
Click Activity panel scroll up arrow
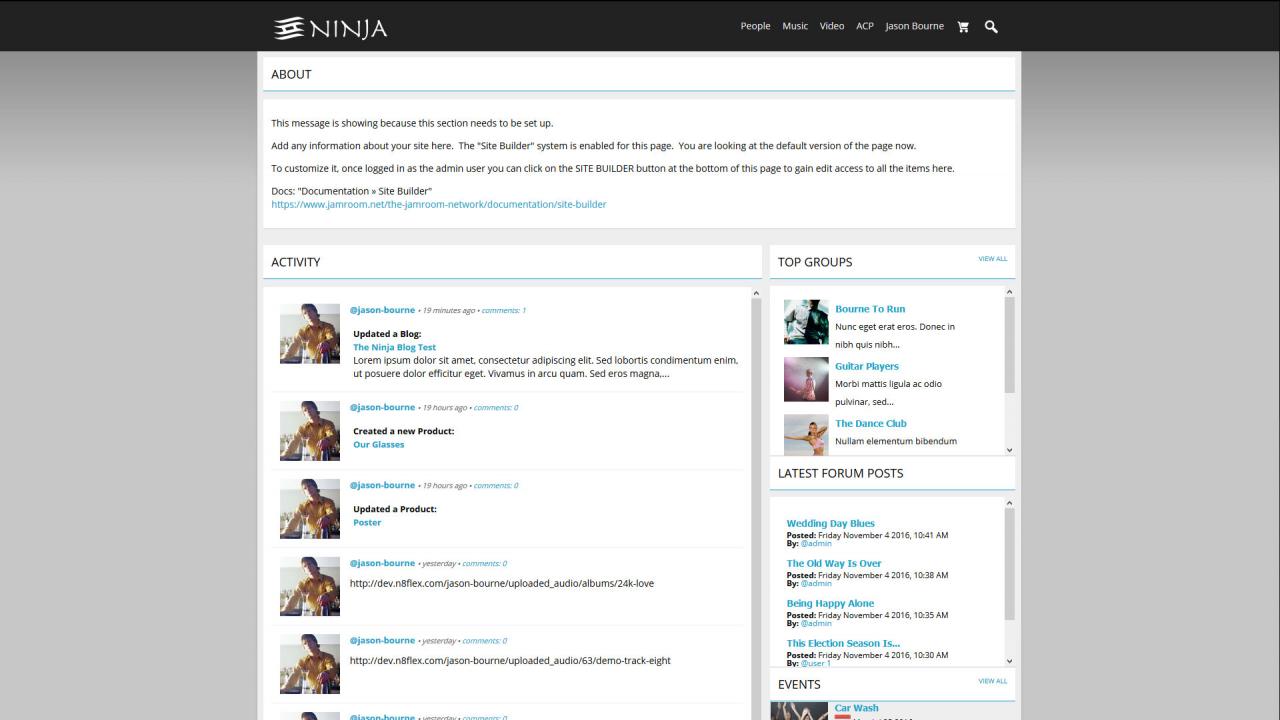pyautogui.click(x=756, y=294)
